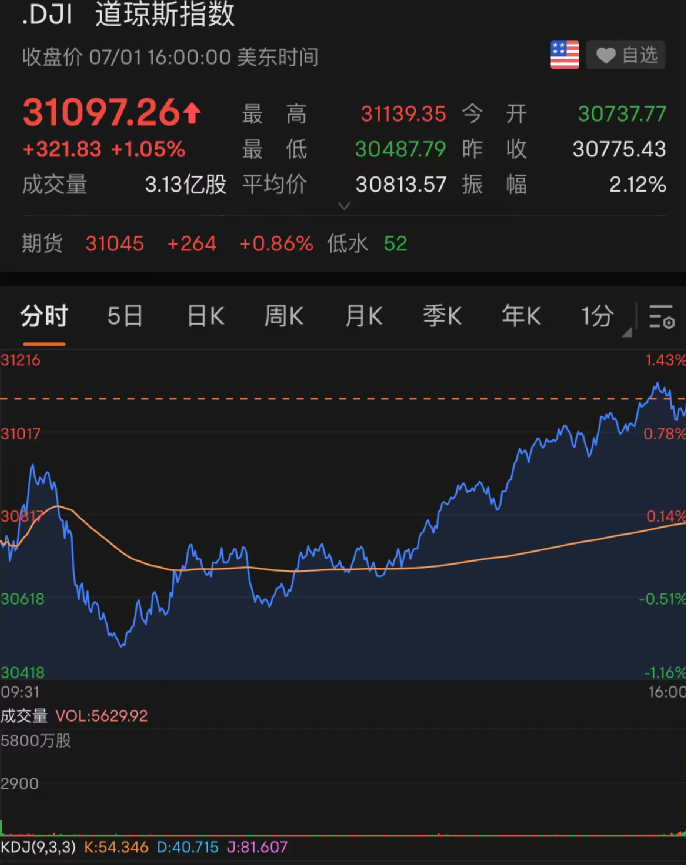Open the 日K chart tab
Viewport: 686px width, 865px height.
[x=206, y=317]
